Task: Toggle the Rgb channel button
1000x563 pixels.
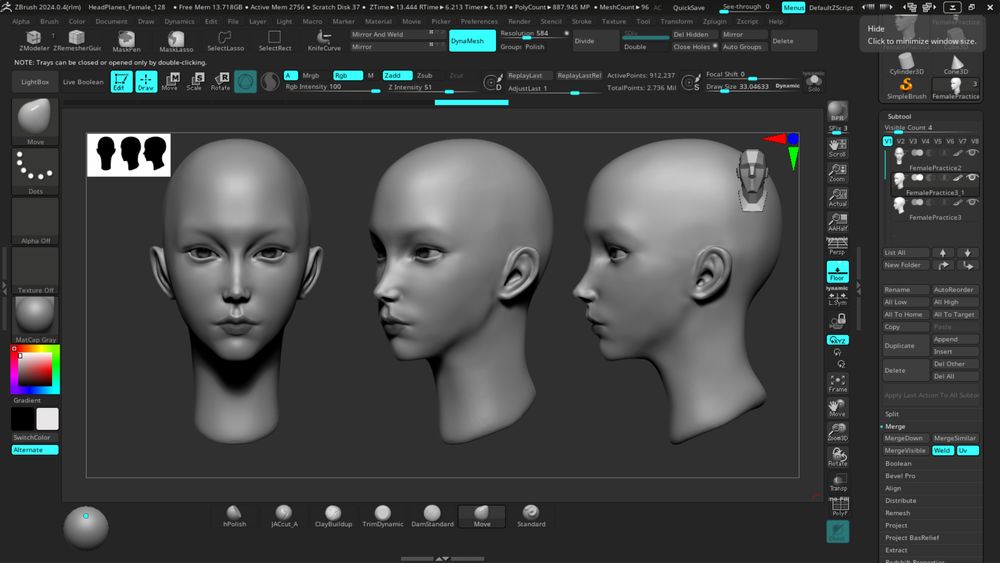Action: click(x=348, y=75)
